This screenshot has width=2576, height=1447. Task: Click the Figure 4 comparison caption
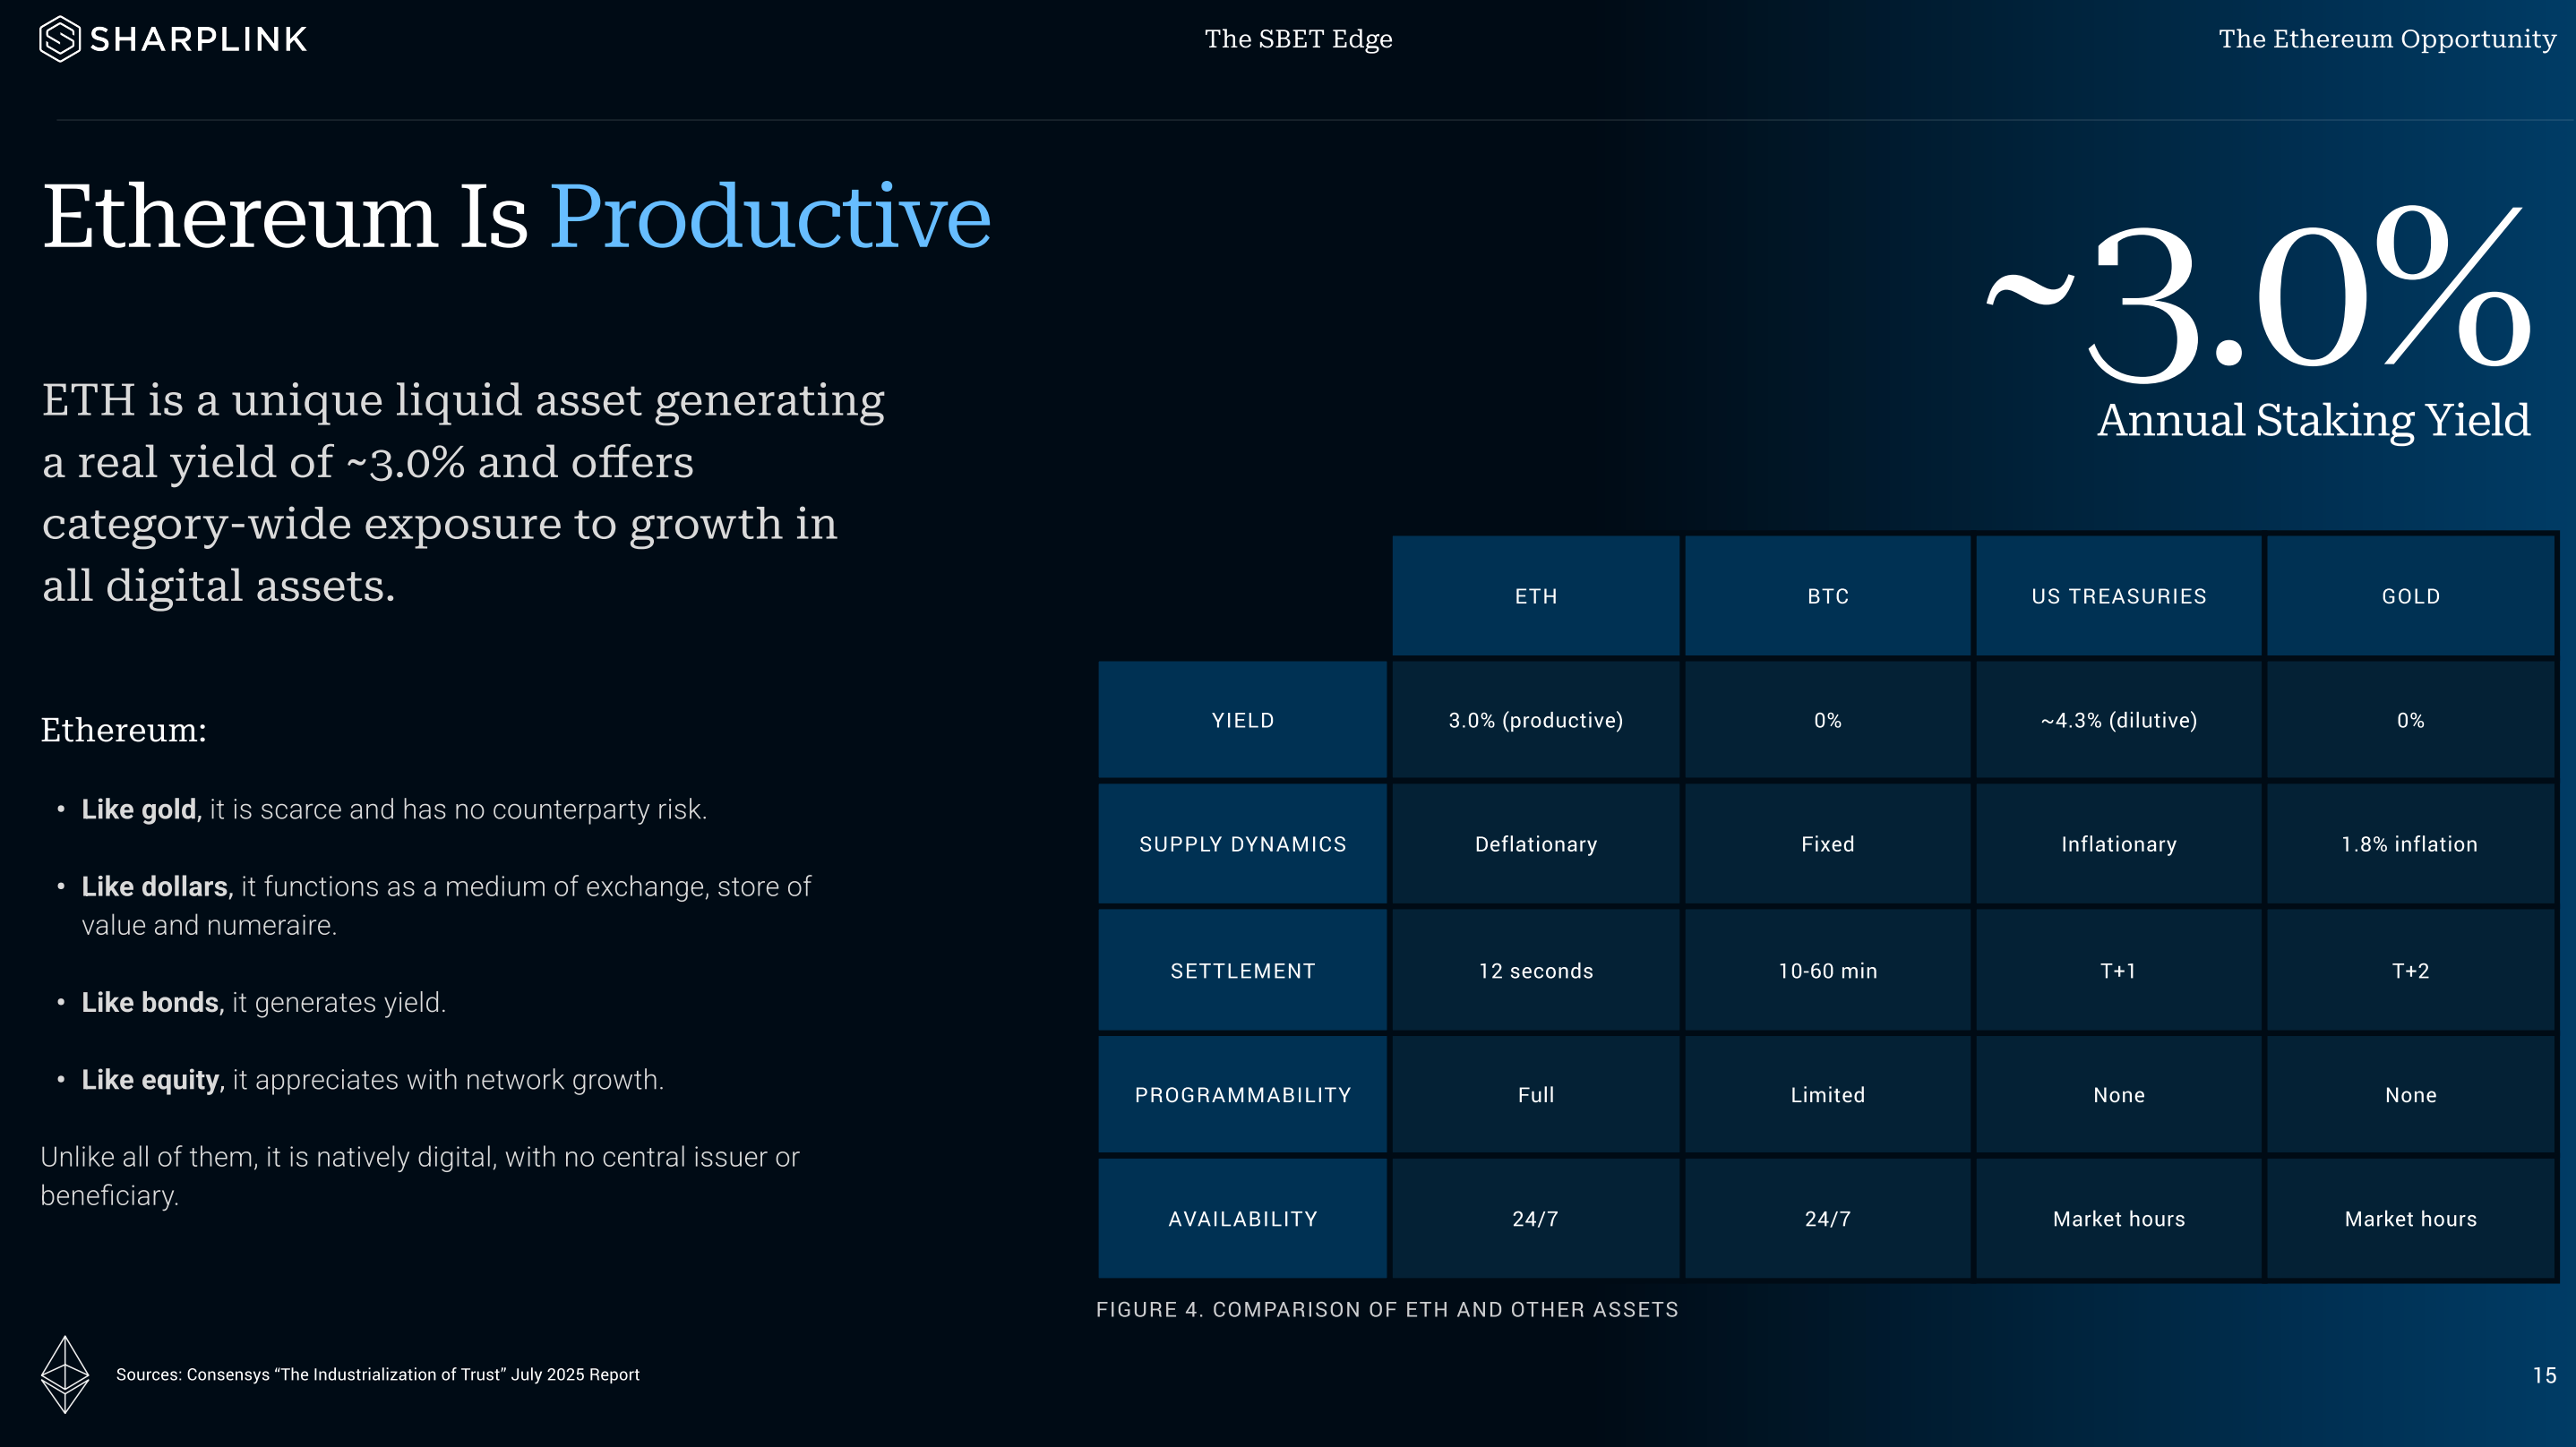point(1387,1310)
